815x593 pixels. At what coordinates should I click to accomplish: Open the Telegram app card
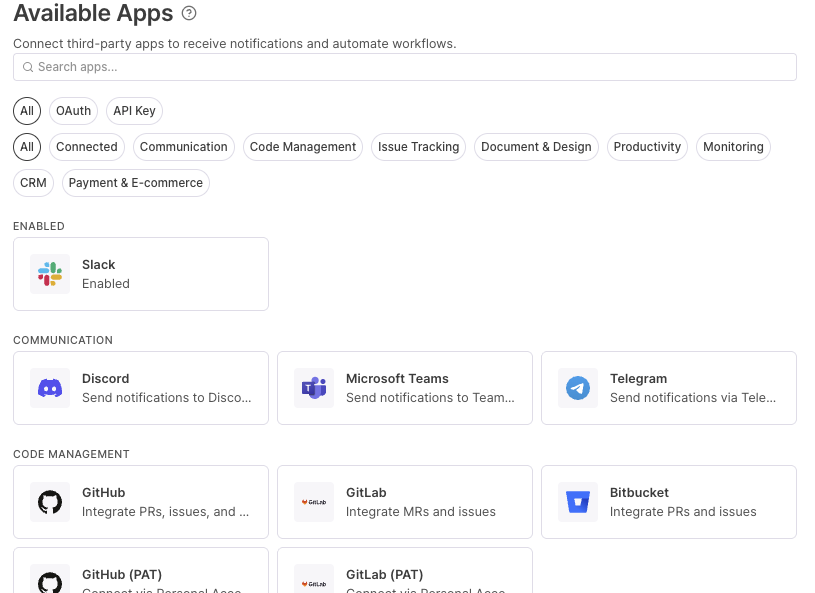(x=669, y=388)
